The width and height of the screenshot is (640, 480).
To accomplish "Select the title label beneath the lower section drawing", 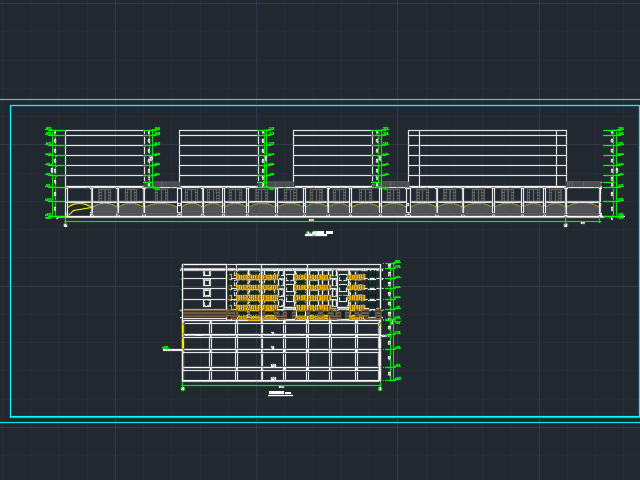I will point(280,393).
